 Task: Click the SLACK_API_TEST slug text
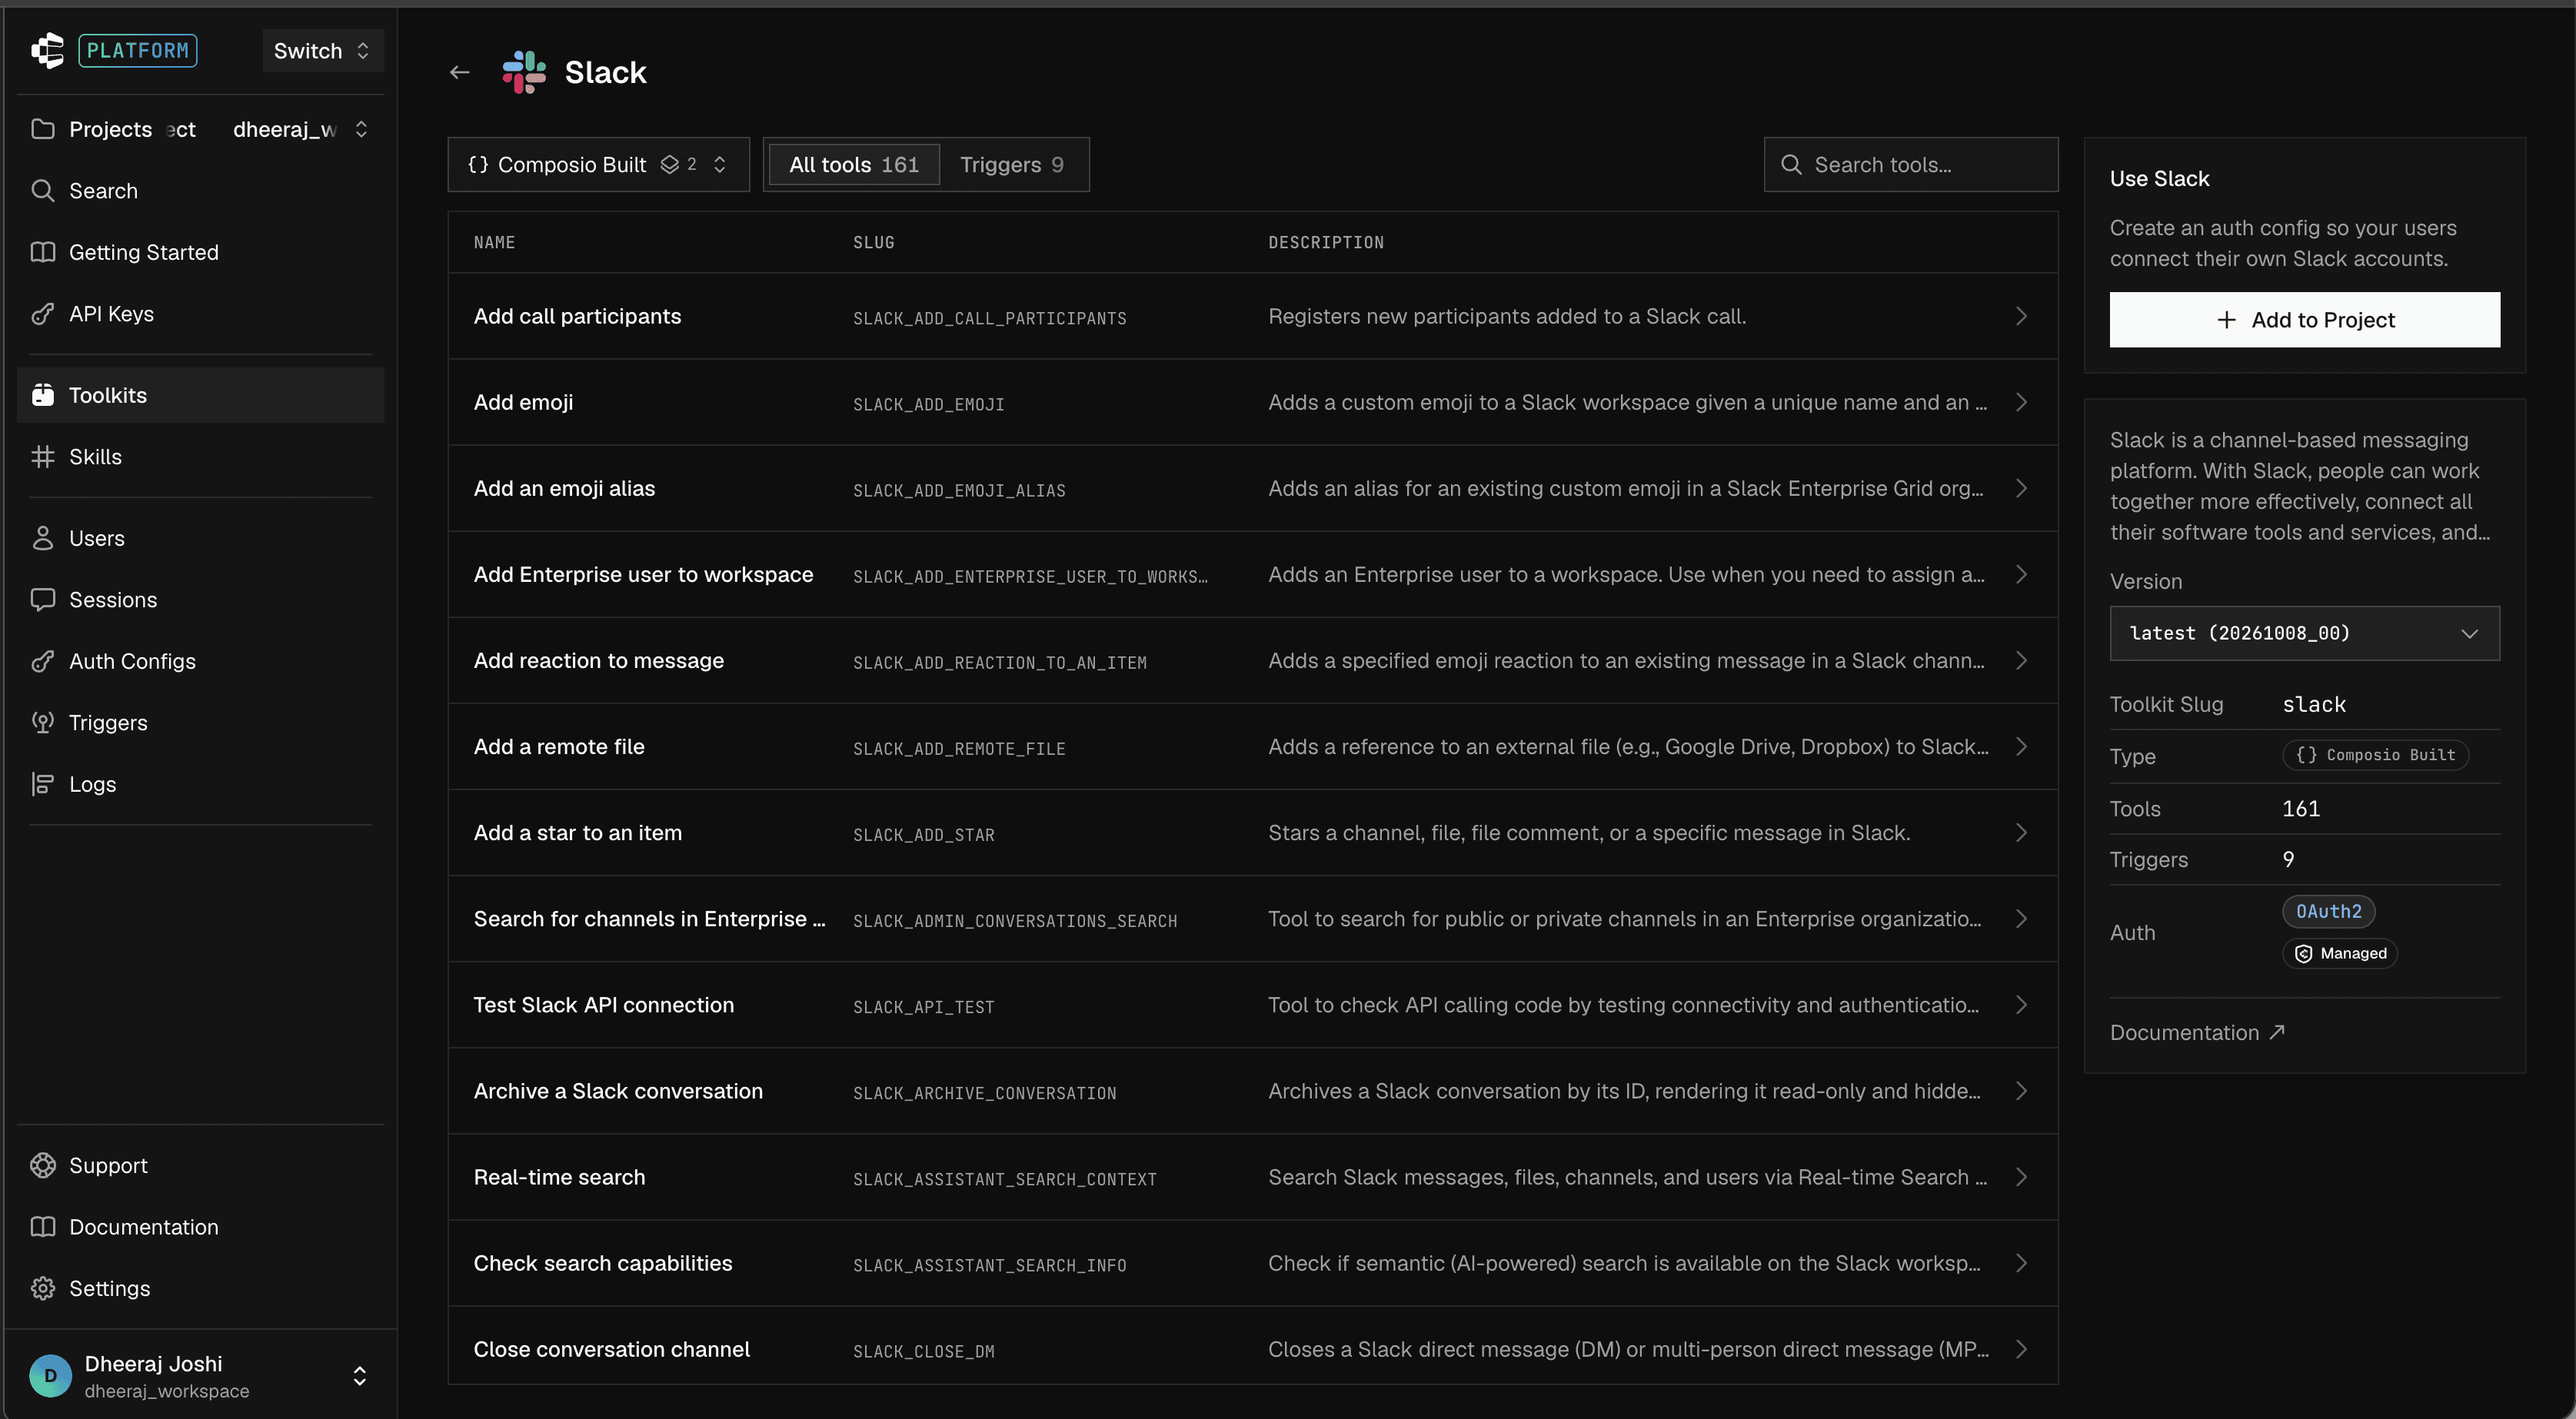[x=923, y=1007]
